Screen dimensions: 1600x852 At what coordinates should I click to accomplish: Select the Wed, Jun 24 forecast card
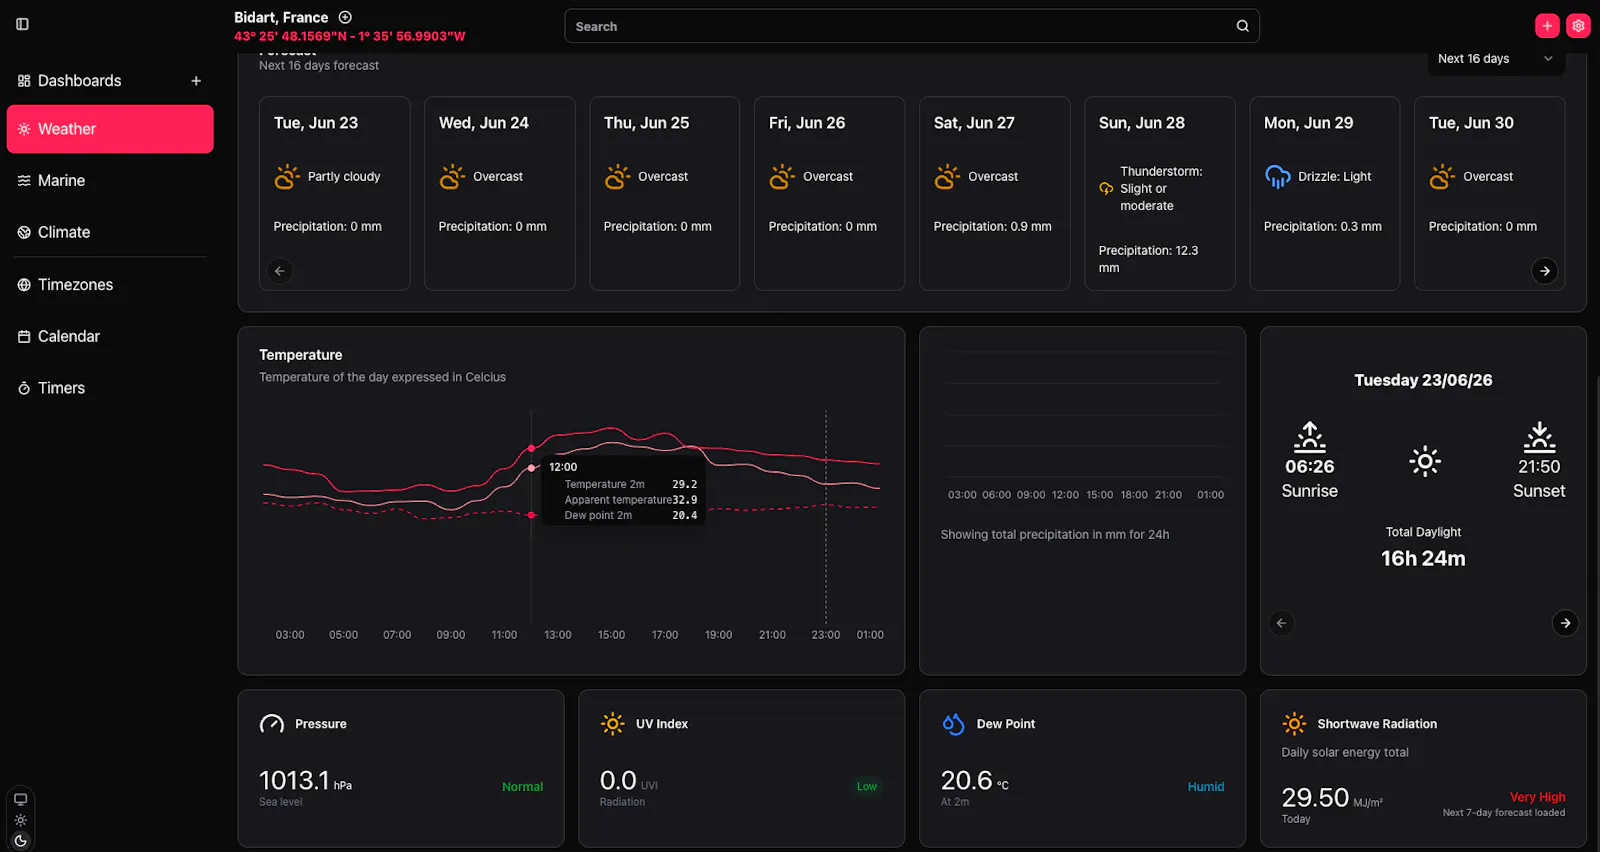[499, 194]
